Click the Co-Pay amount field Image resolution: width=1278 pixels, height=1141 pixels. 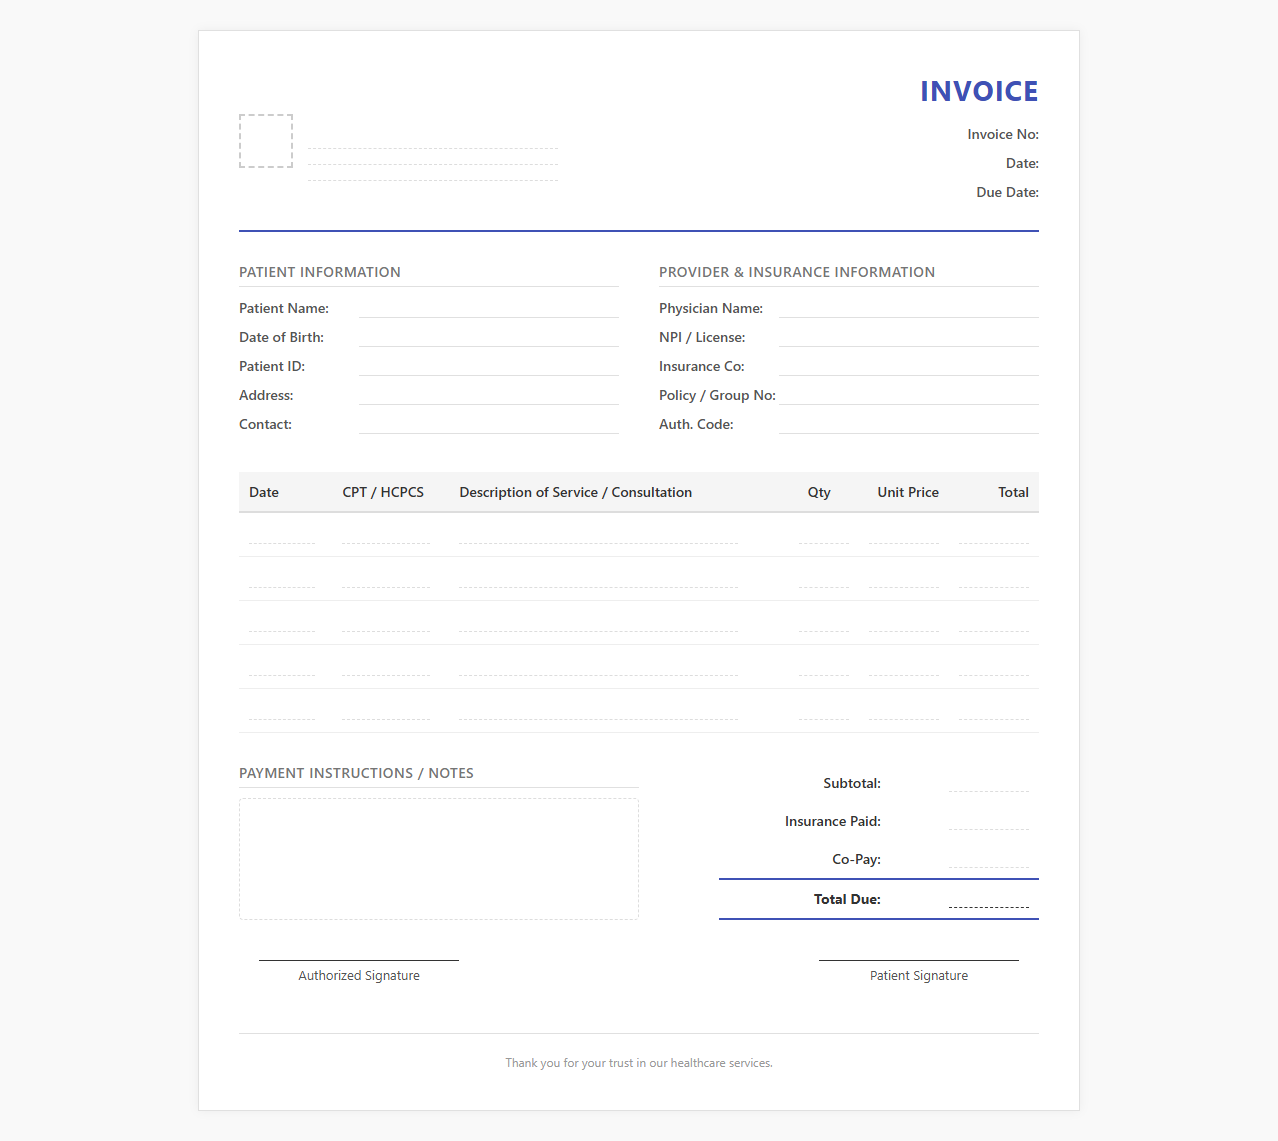tap(989, 859)
